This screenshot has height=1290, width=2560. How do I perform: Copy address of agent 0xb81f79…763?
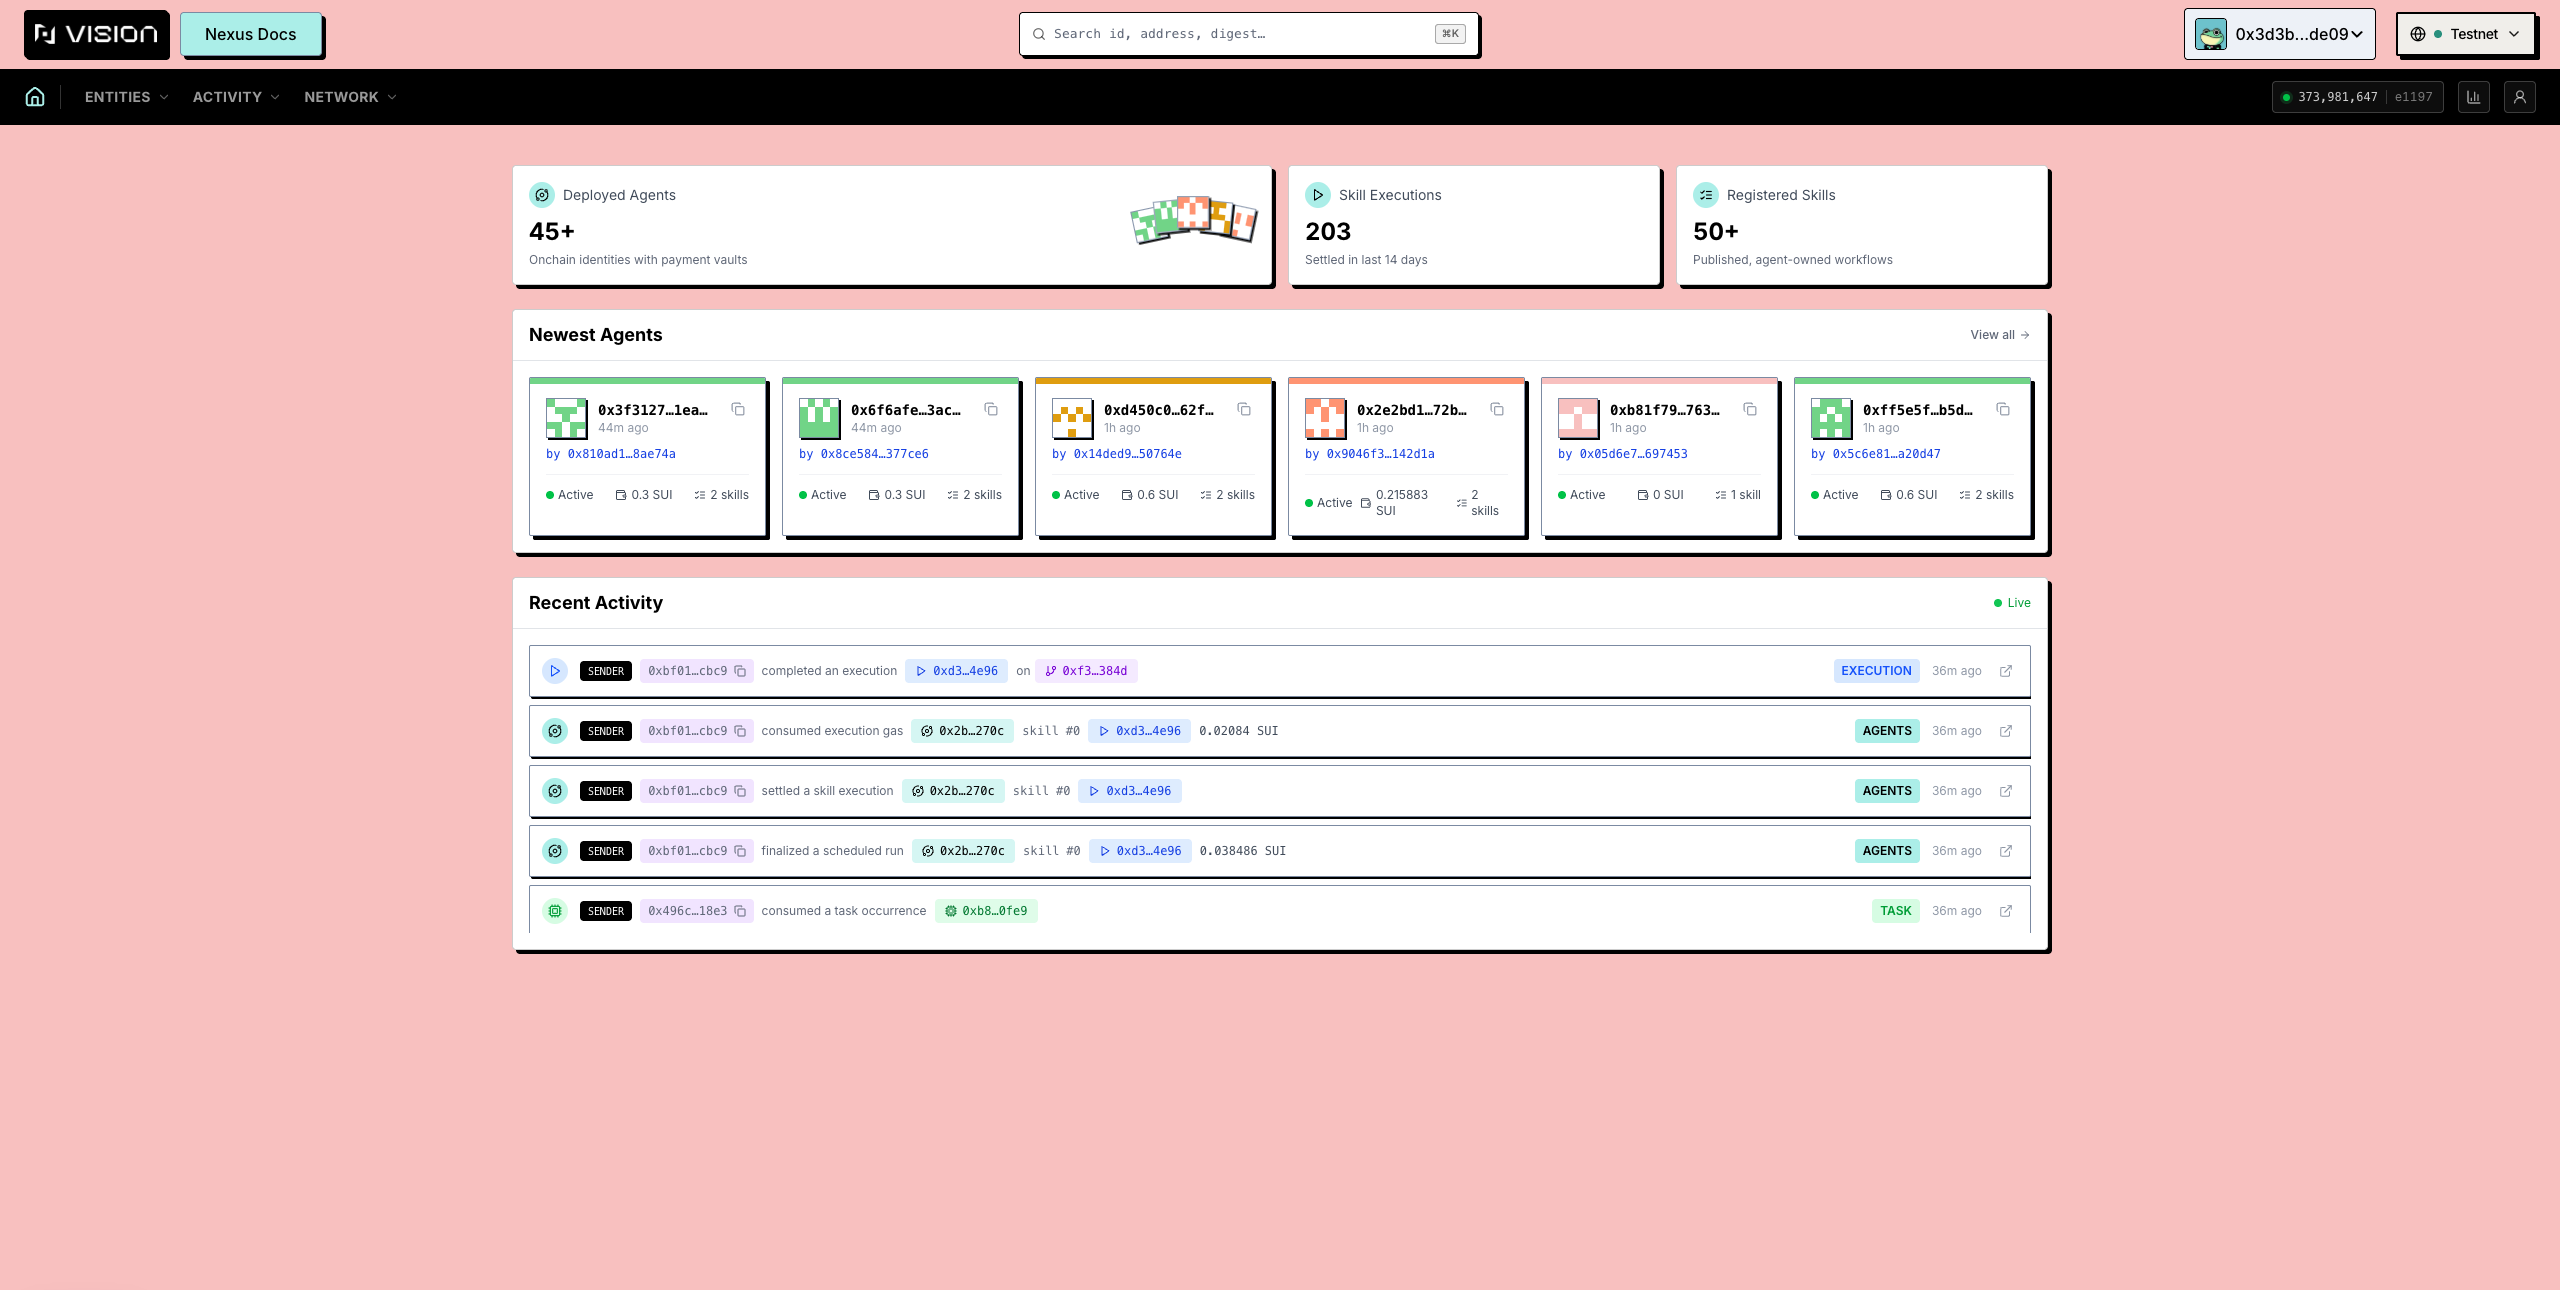[x=1750, y=409]
